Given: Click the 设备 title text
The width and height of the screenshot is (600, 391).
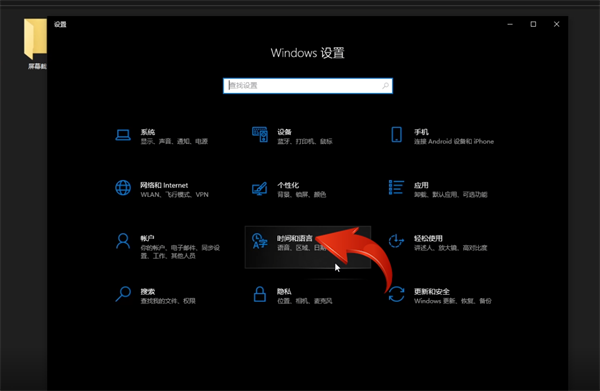Looking at the screenshot, I should (284, 132).
